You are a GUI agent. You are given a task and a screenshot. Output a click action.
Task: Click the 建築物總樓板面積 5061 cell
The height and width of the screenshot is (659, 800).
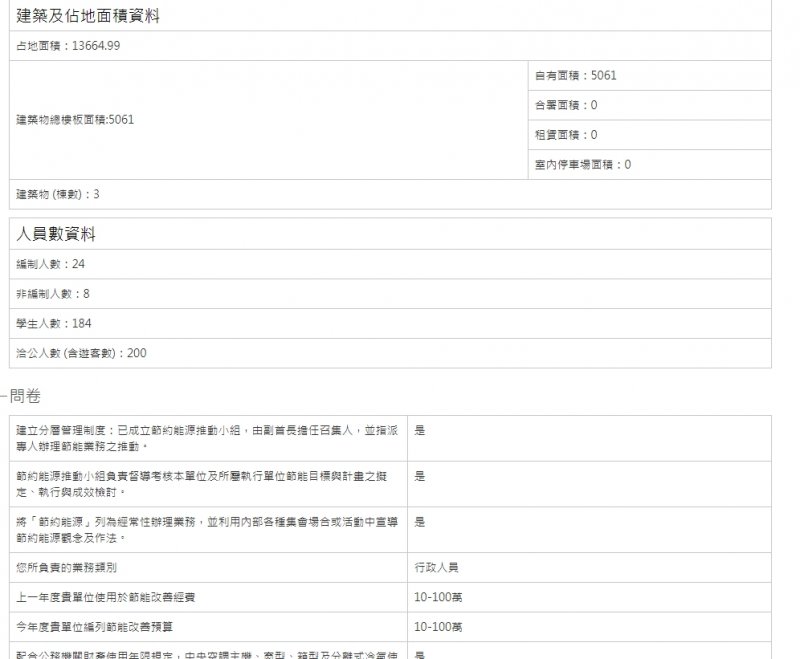[x=75, y=120]
